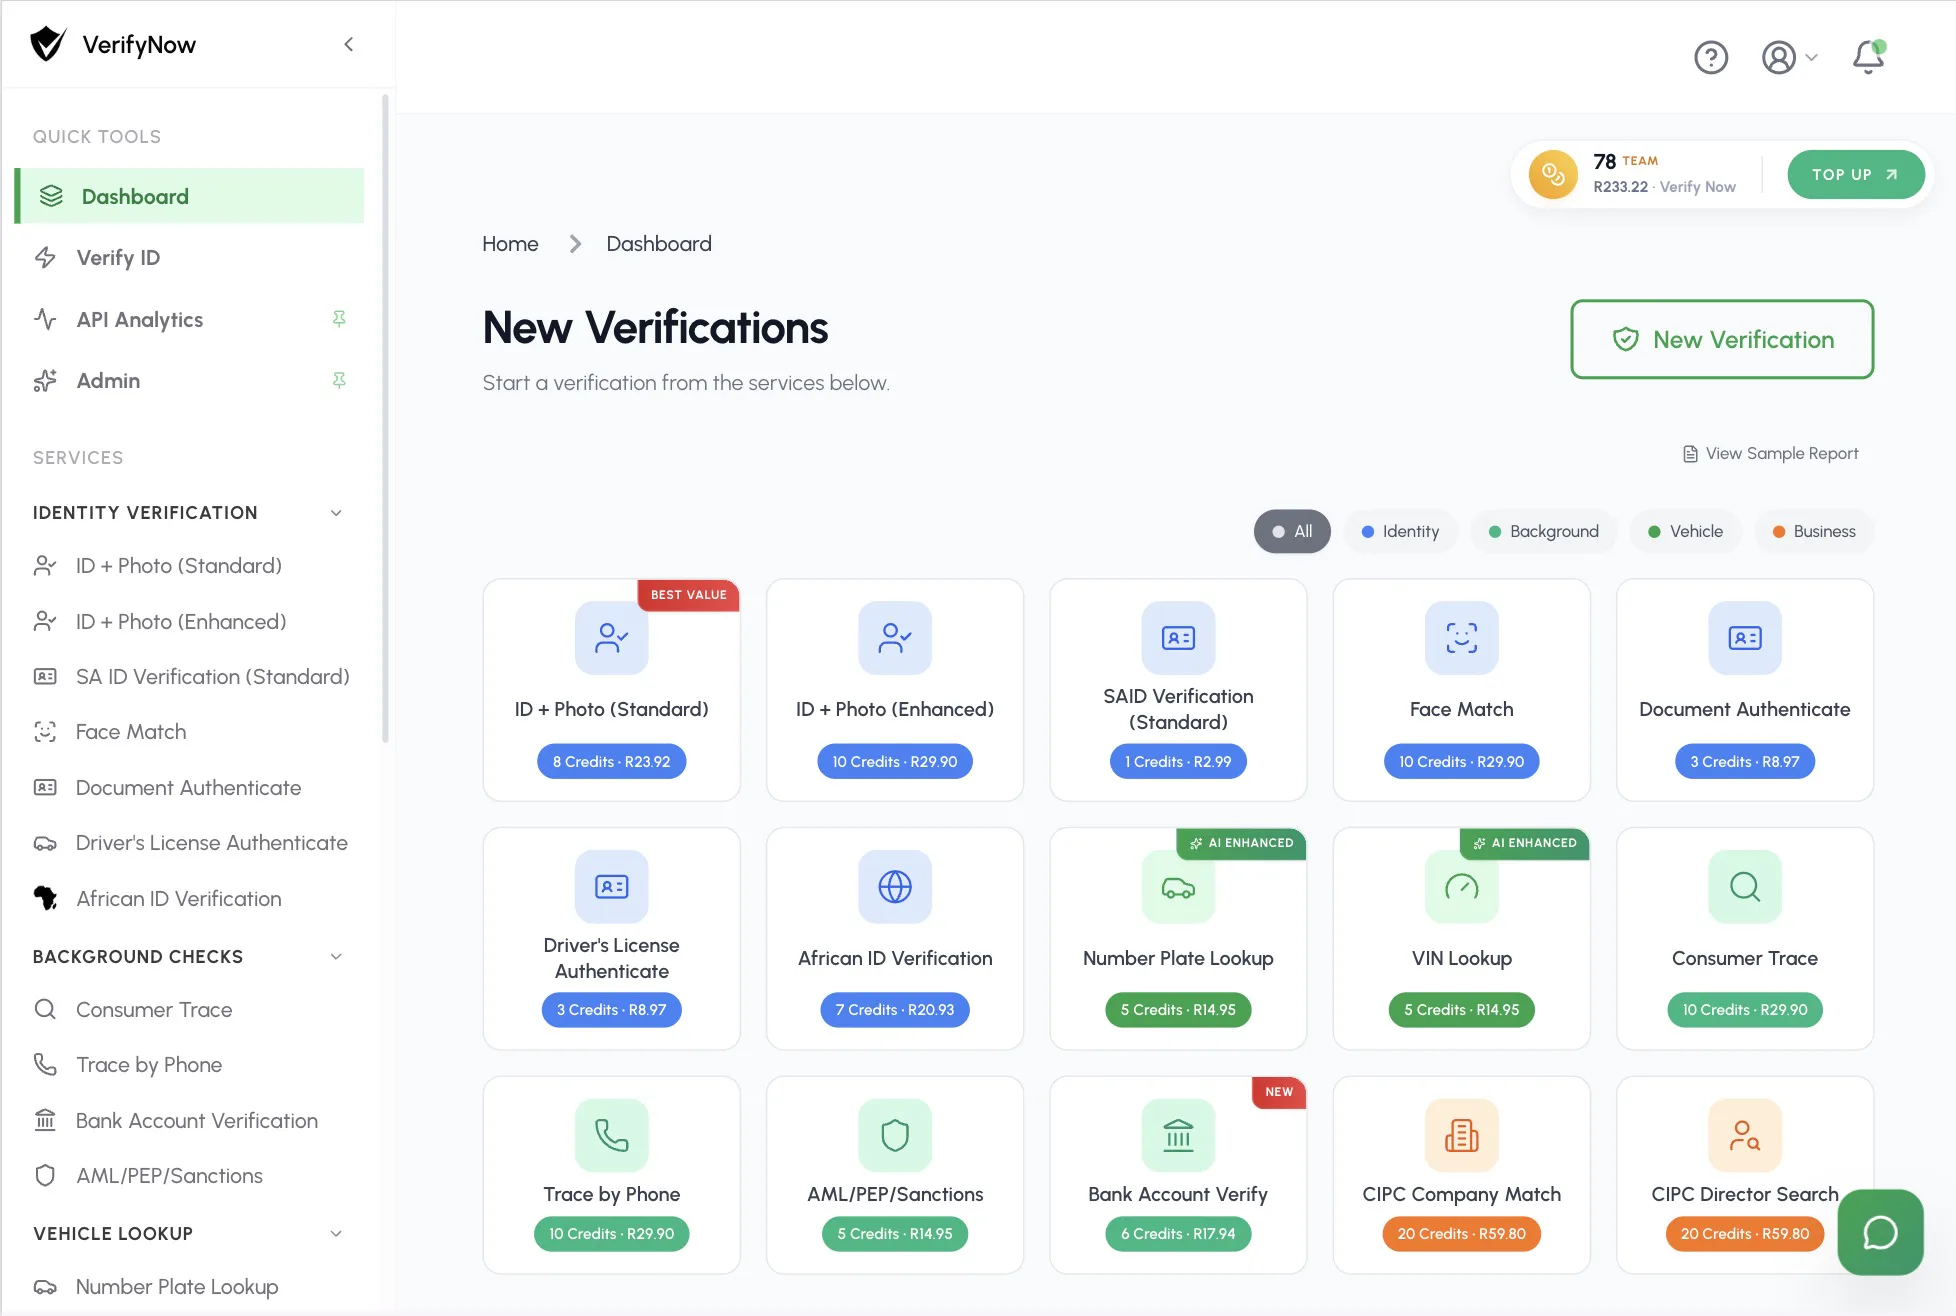Click the sidebar vertical scrollbar

pyautogui.click(x=385, y=420)
